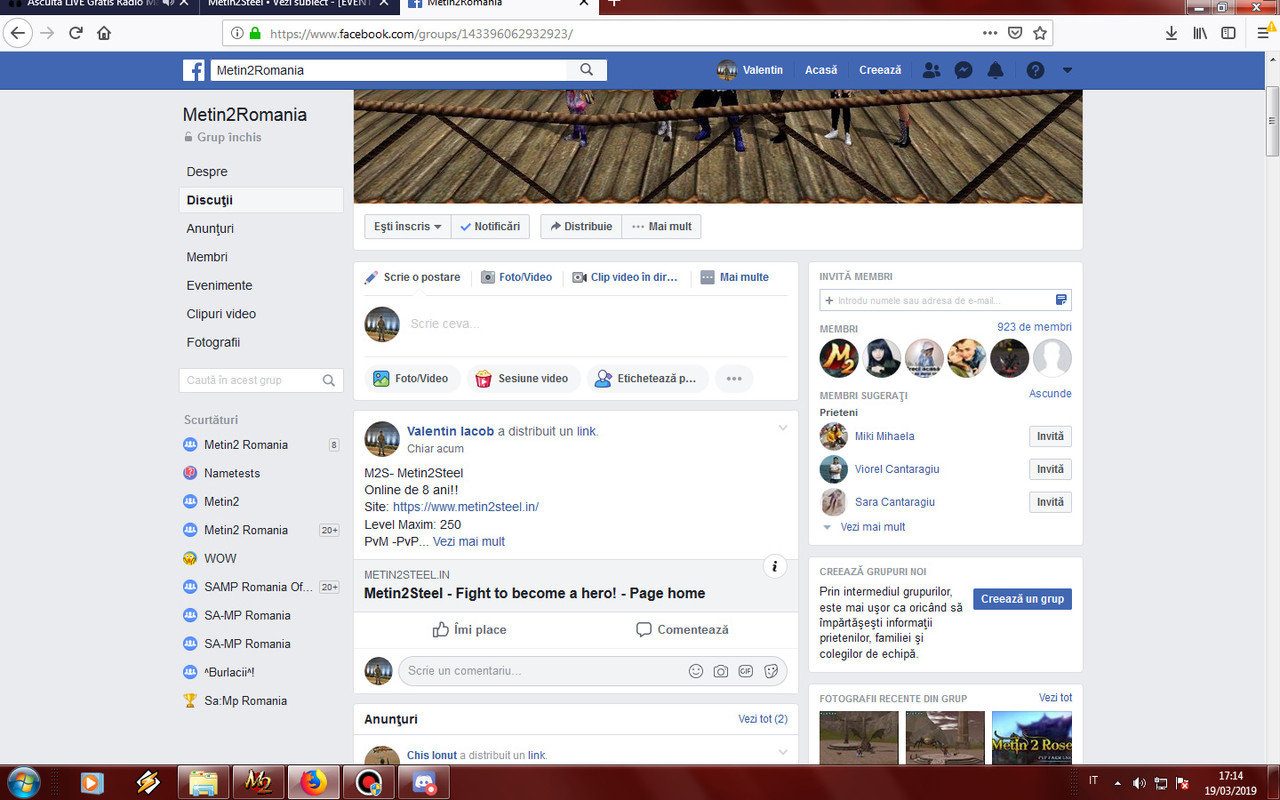The image size is (1280, 800).
Task: Click Îmi place on Valentin's post
Action: tap(469, 630)
